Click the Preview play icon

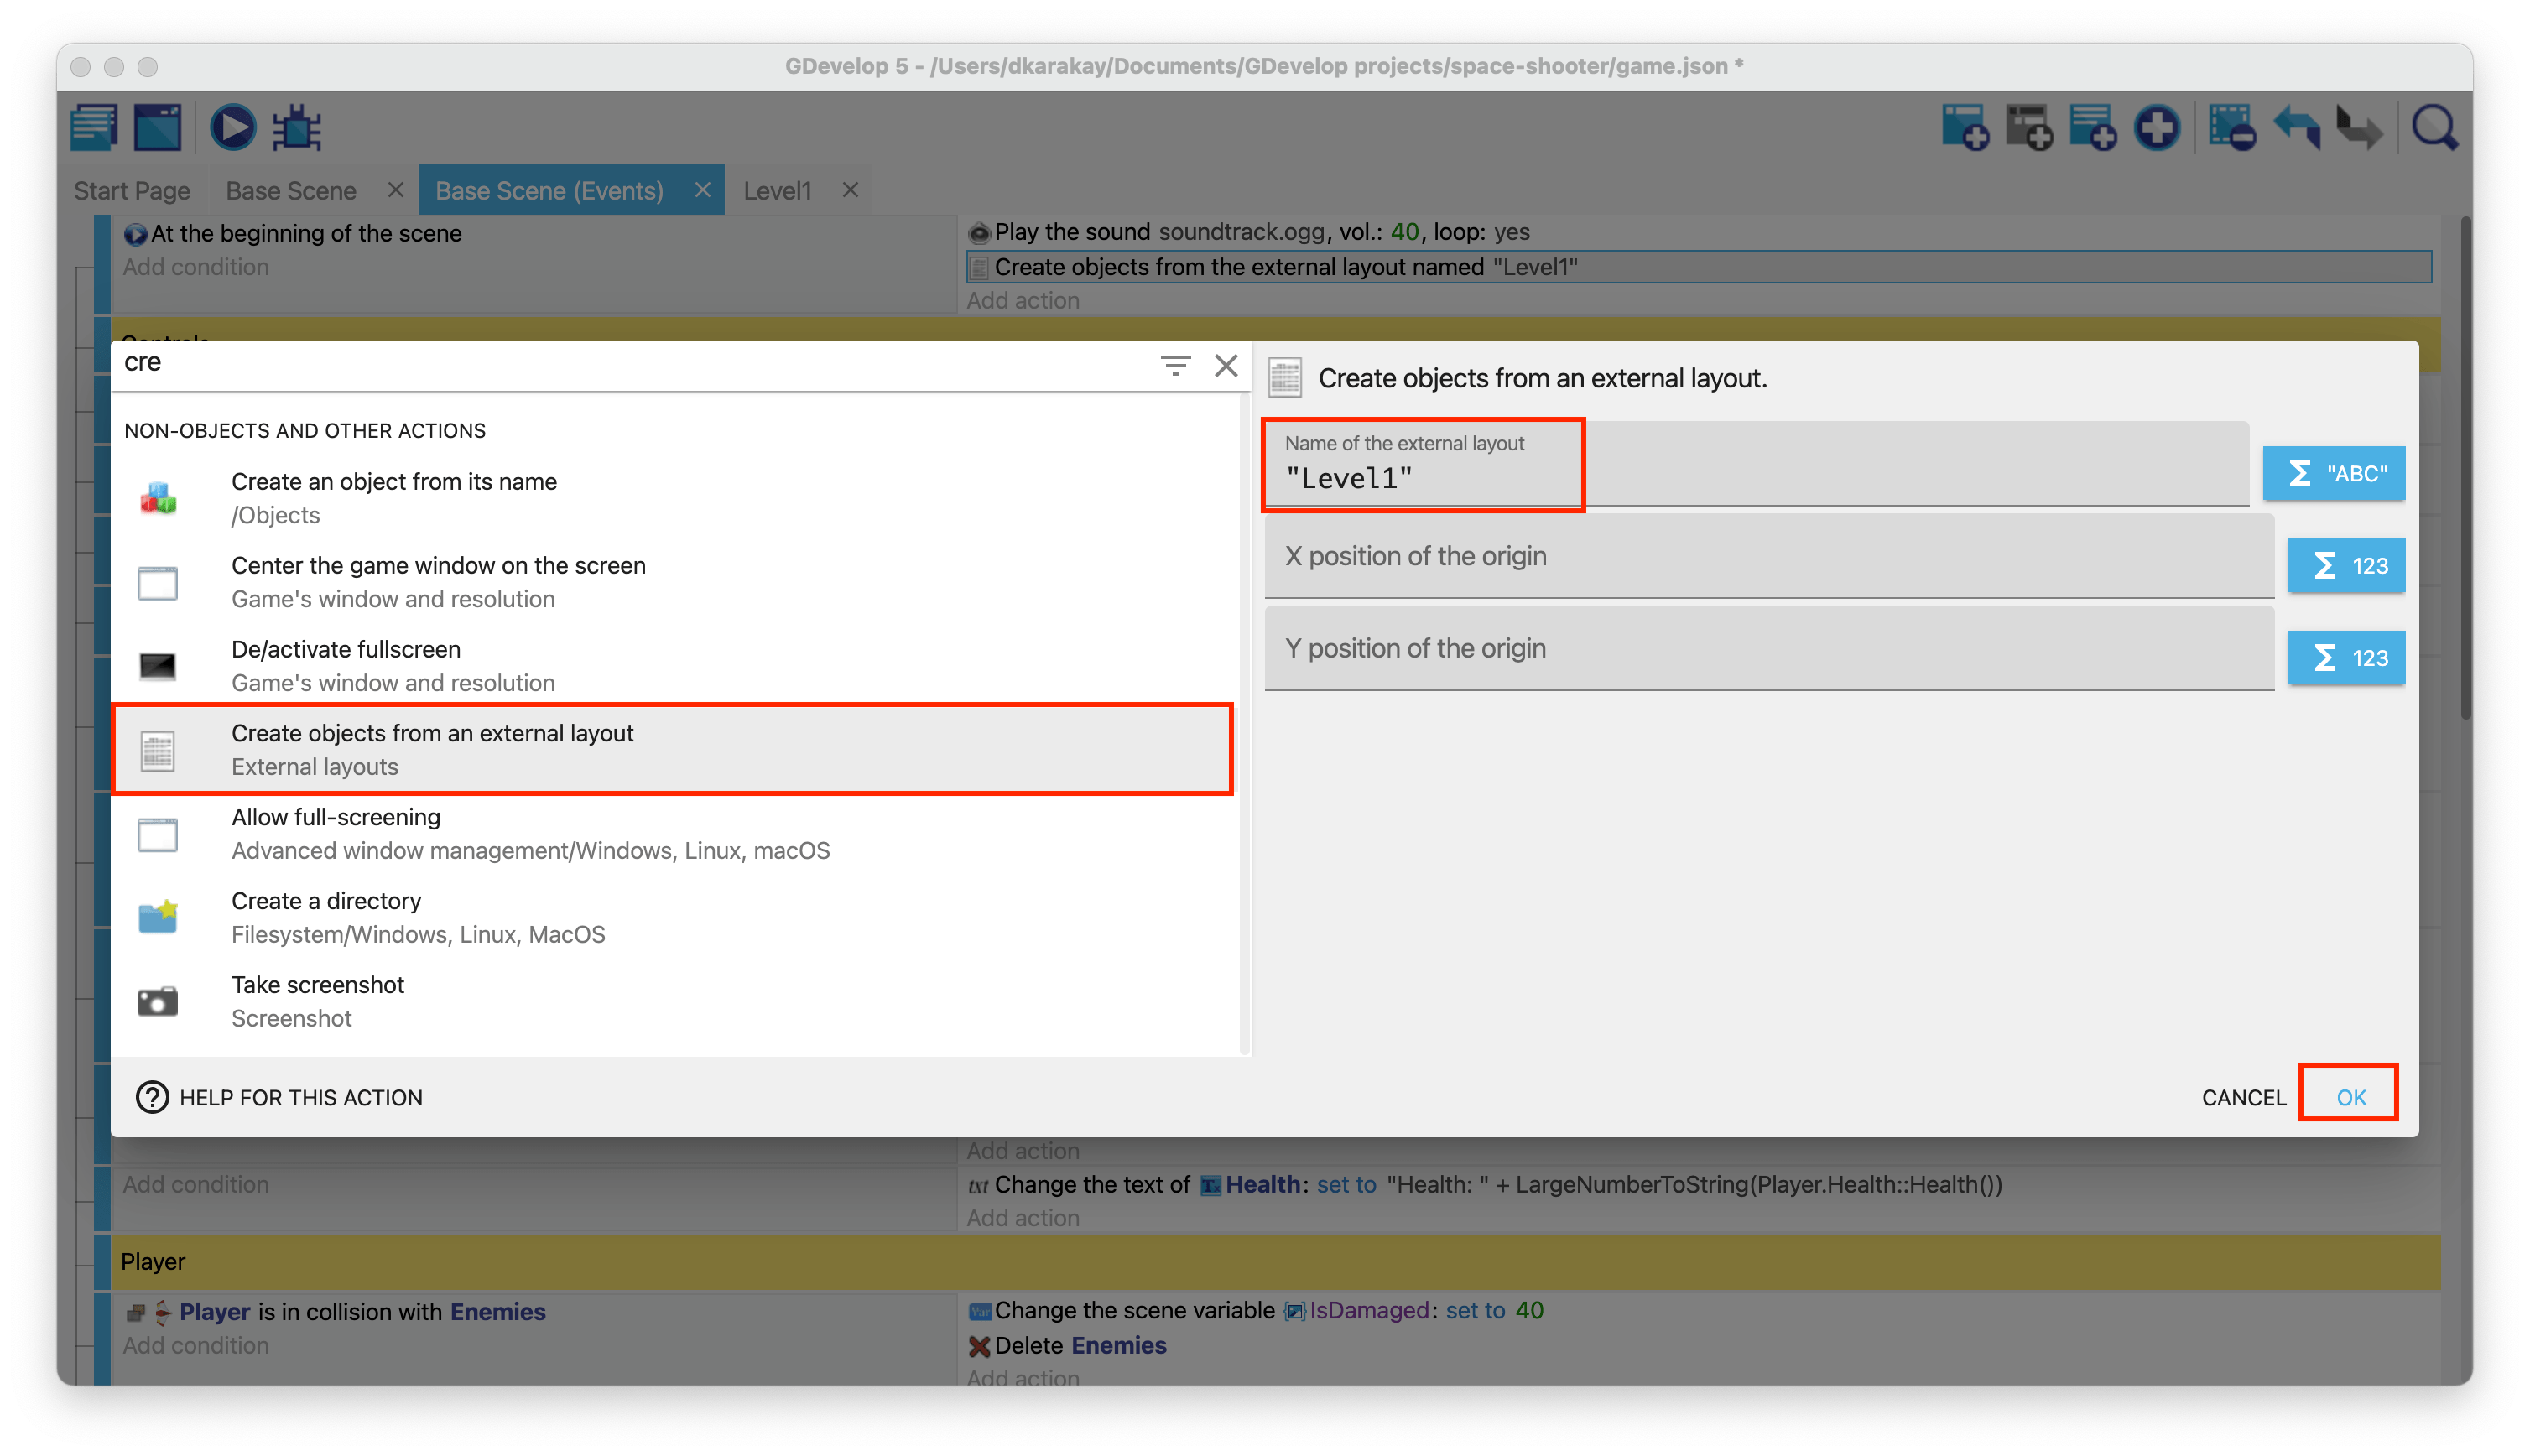click(232, 128)
